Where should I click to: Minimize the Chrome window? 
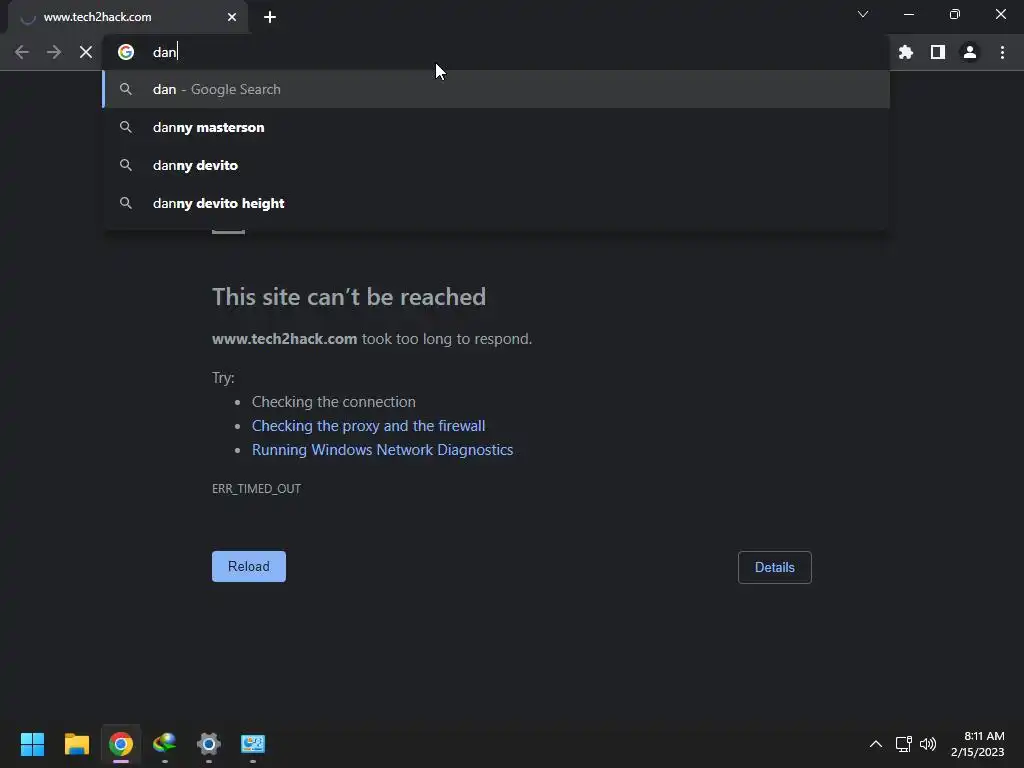coord(909,14)
